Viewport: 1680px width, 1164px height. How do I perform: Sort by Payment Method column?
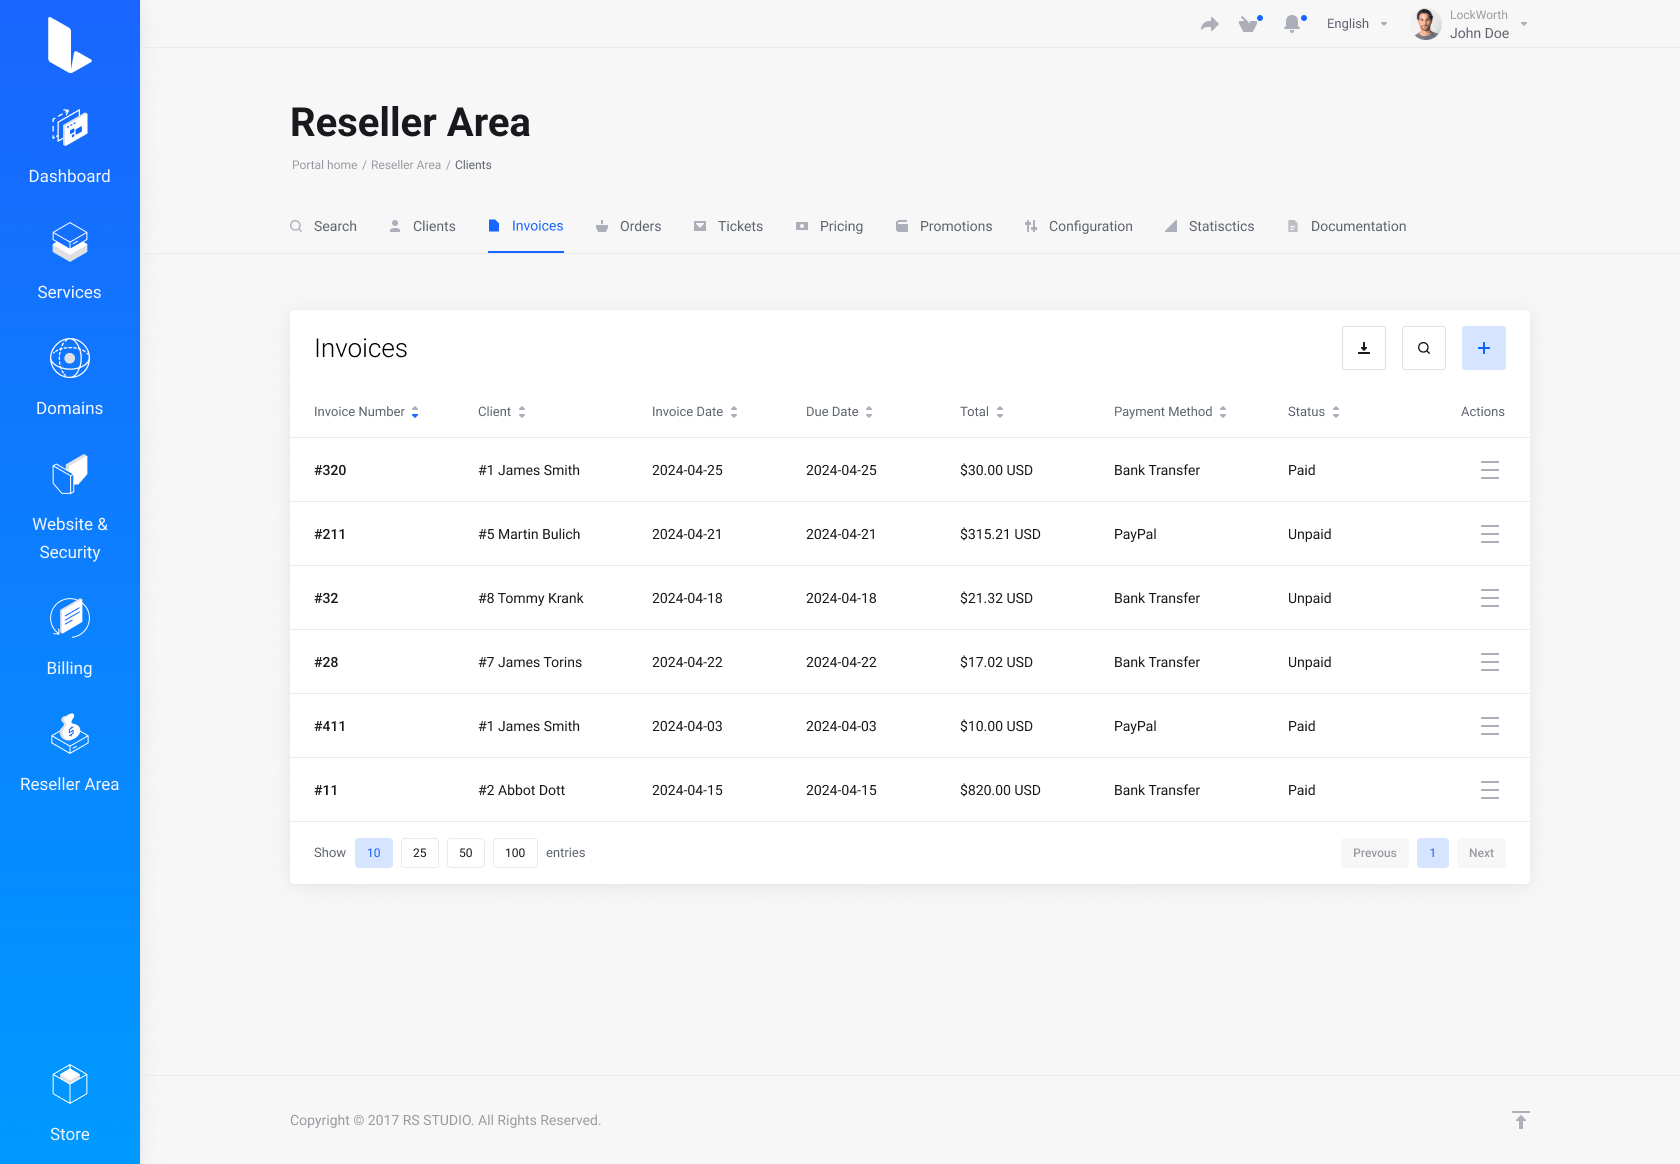click(x=1170, y=412)
